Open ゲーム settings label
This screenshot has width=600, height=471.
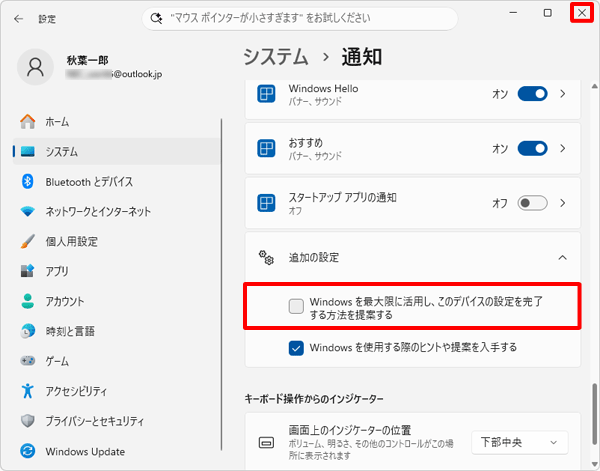57,361
